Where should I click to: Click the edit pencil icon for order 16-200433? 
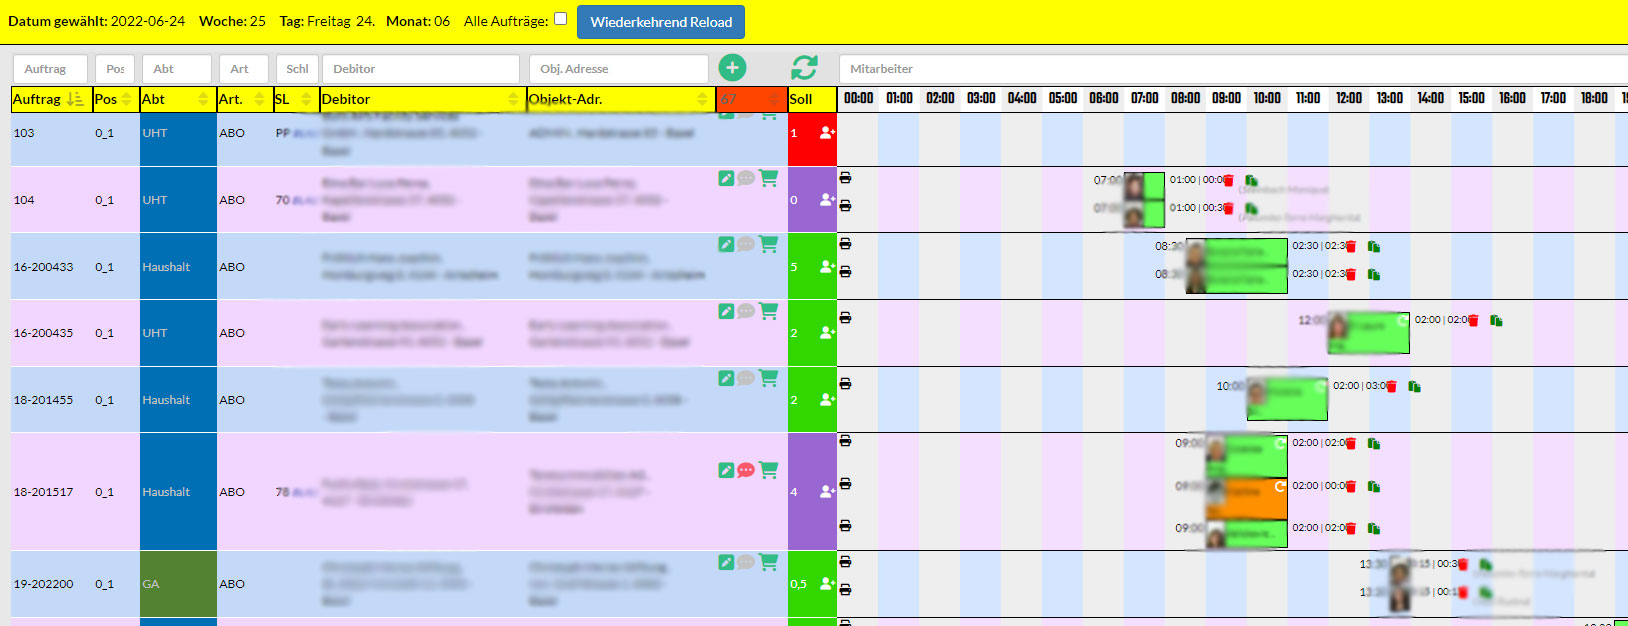(x=726, y=244)
